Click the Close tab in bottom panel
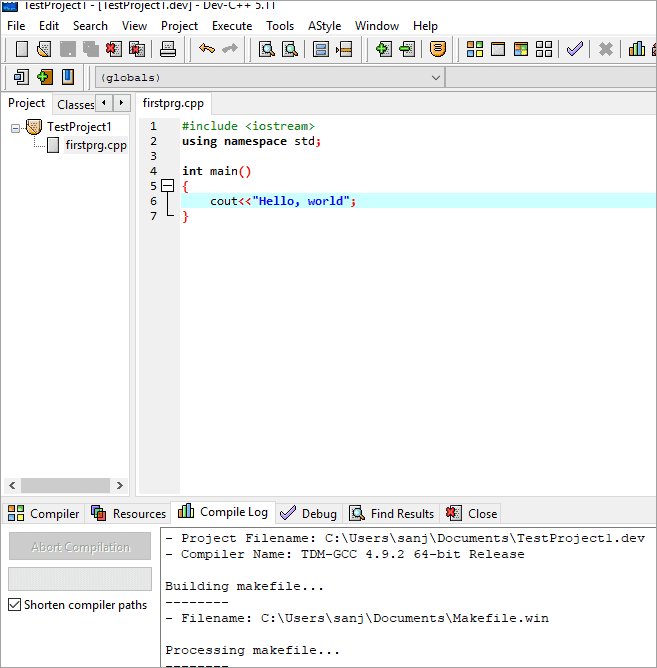This screenshot has height=668, width=657. (471, 513)
